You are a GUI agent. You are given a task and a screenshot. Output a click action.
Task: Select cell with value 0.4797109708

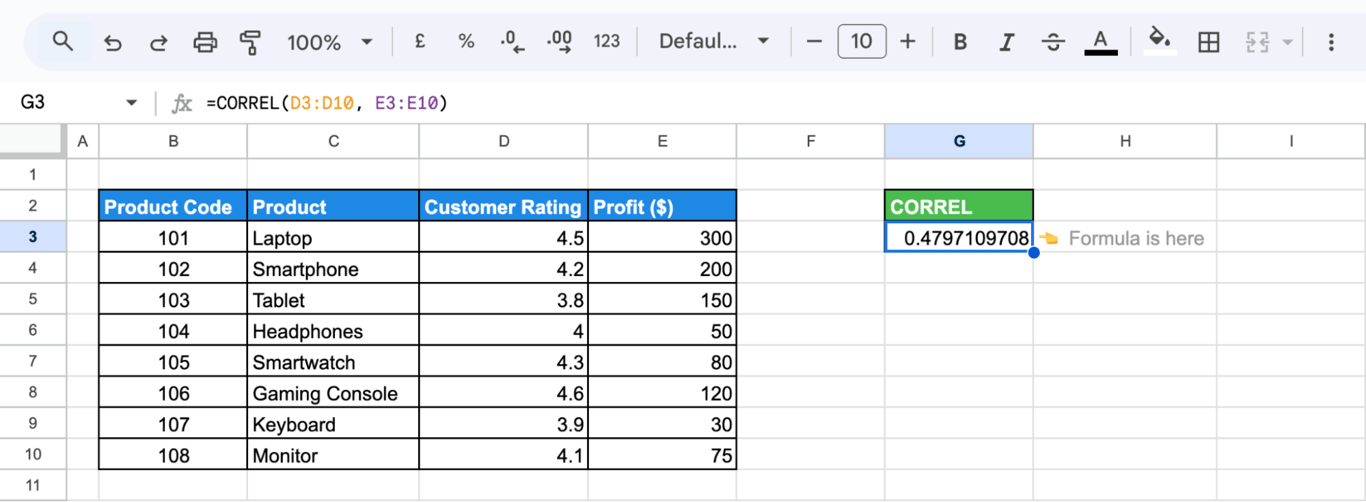[959, 237]
